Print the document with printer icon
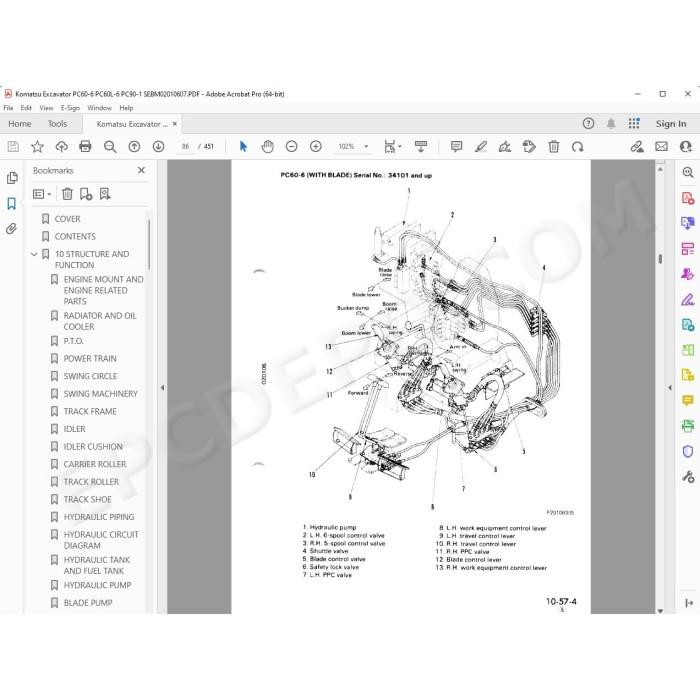 (x=85, y=146)
